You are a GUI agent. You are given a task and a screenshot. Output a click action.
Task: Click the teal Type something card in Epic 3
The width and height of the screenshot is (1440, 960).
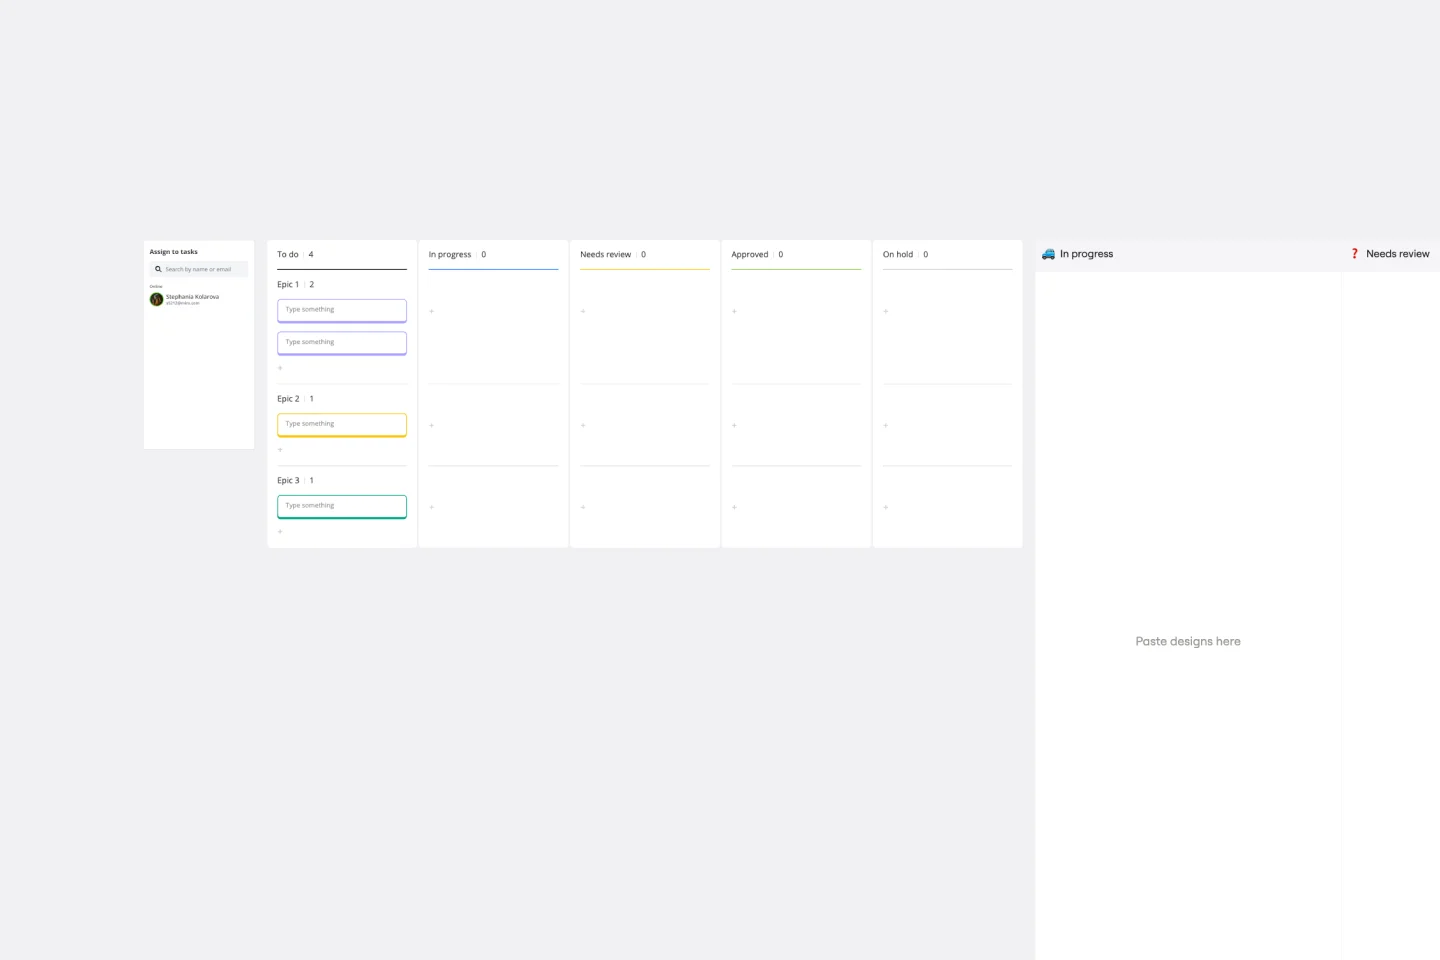[x=342, y=505]
